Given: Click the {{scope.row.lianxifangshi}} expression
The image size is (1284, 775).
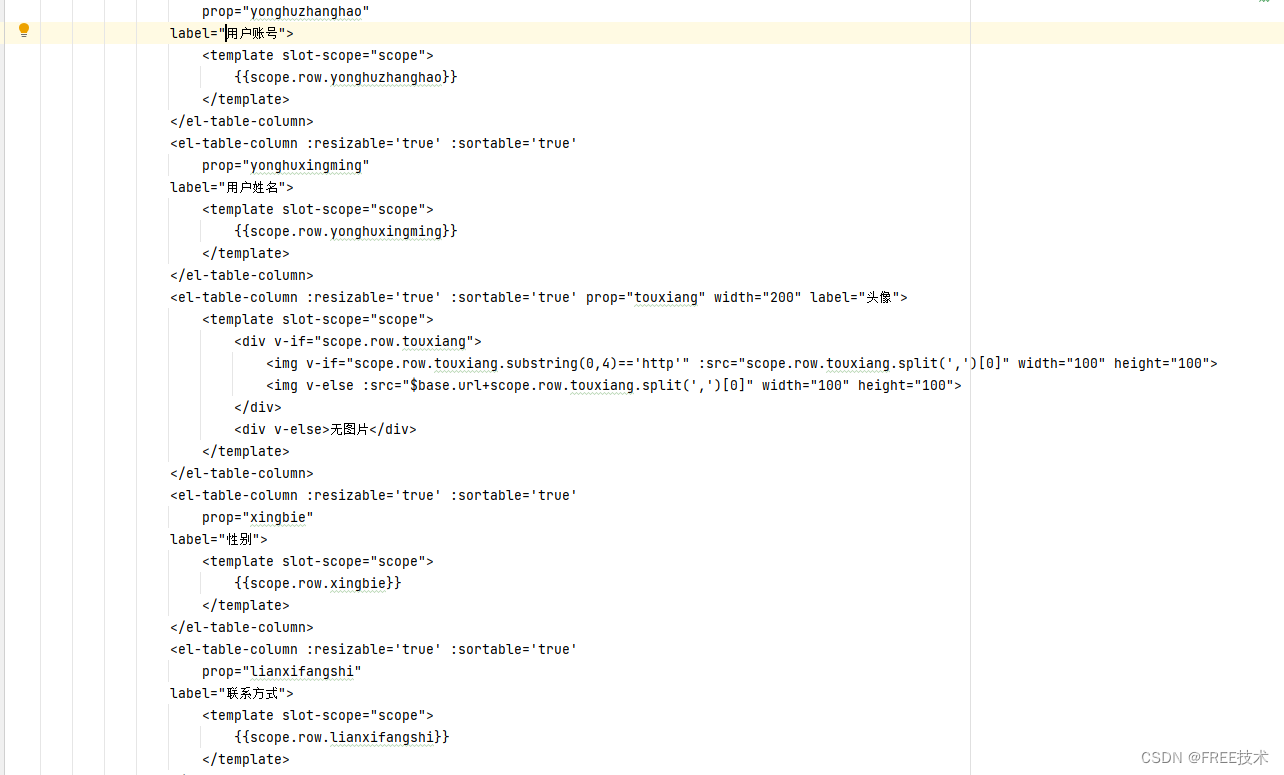Looking at the screenshot, I should 342,737.
